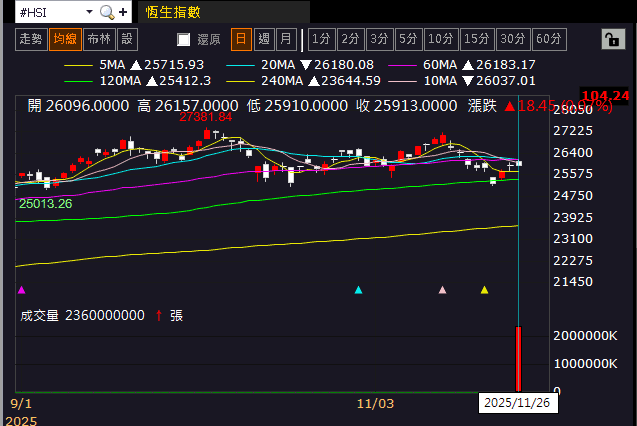637x426 pixels.
Task: Click the magenta triangle chart marker
Action: tap(22, 290)
